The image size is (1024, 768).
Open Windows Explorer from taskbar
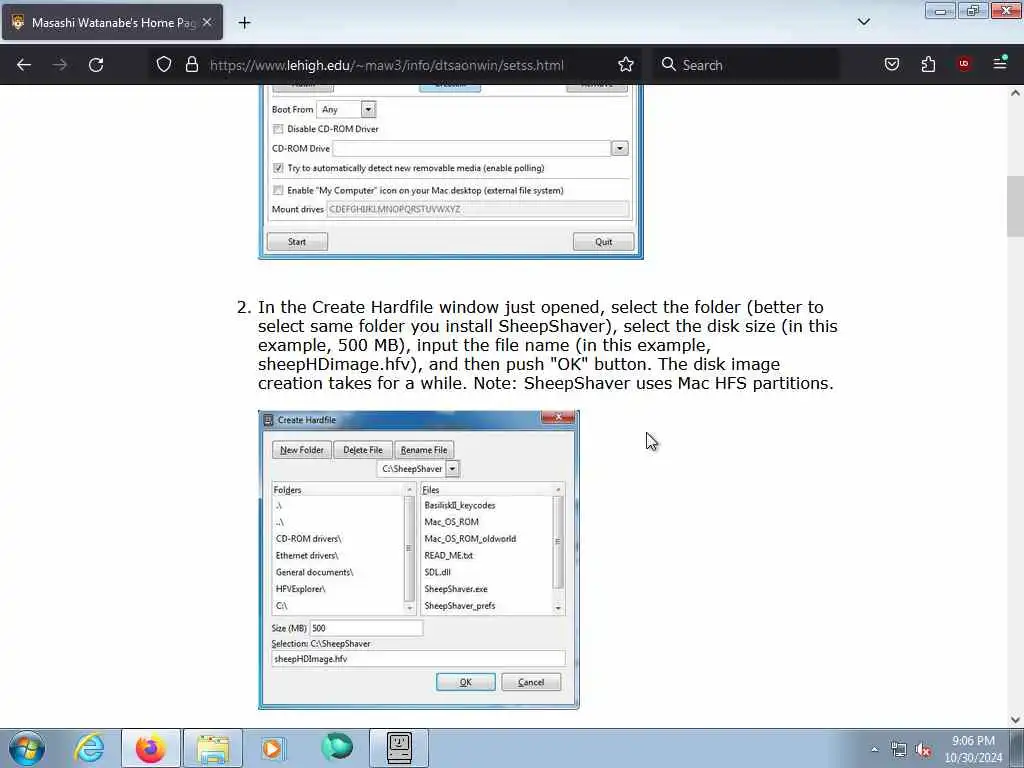(x=213, y=748)
